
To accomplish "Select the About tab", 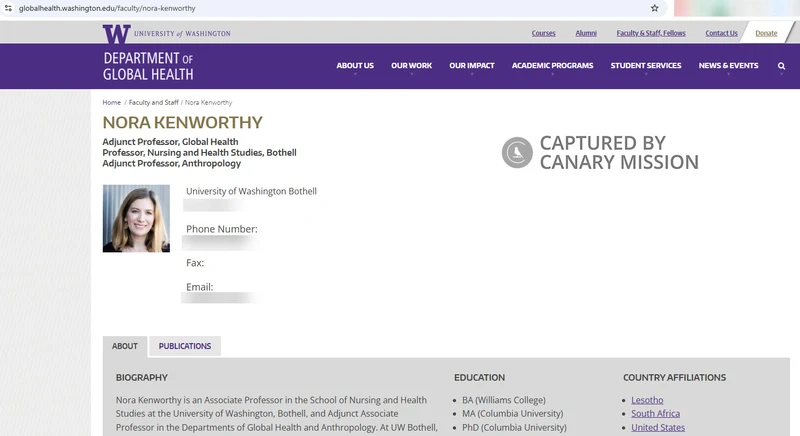I will [124, 346].
